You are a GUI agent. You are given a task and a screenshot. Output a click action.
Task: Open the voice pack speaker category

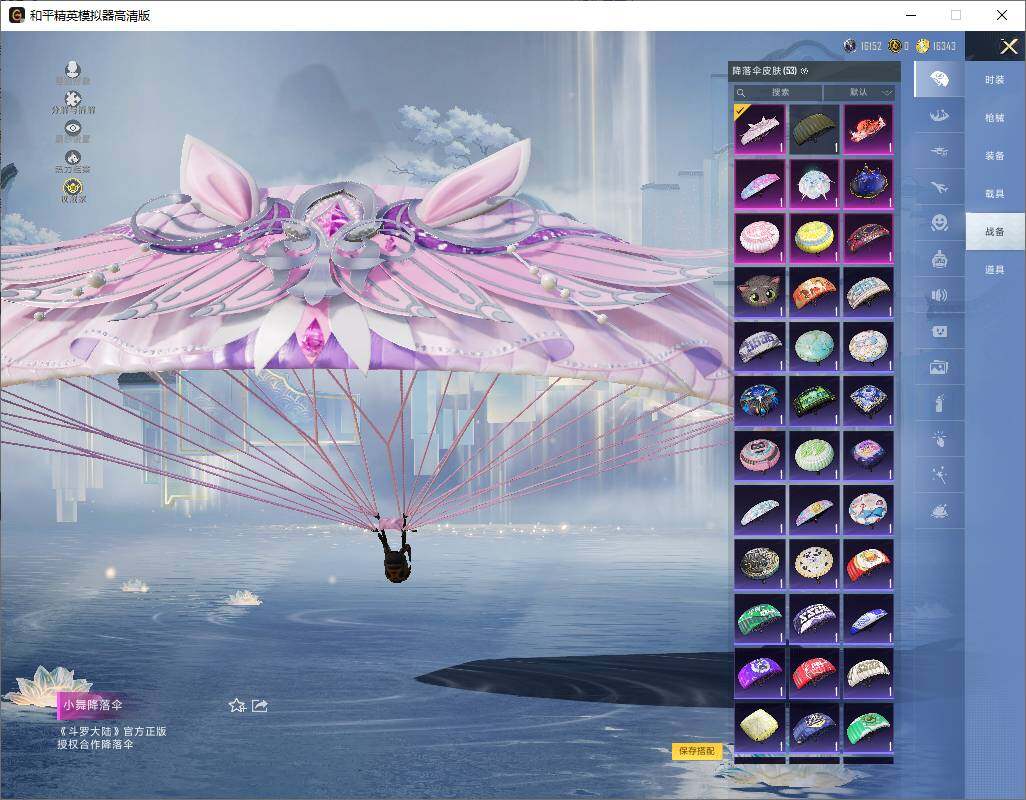pyautogui.click(x=939, y=296)
